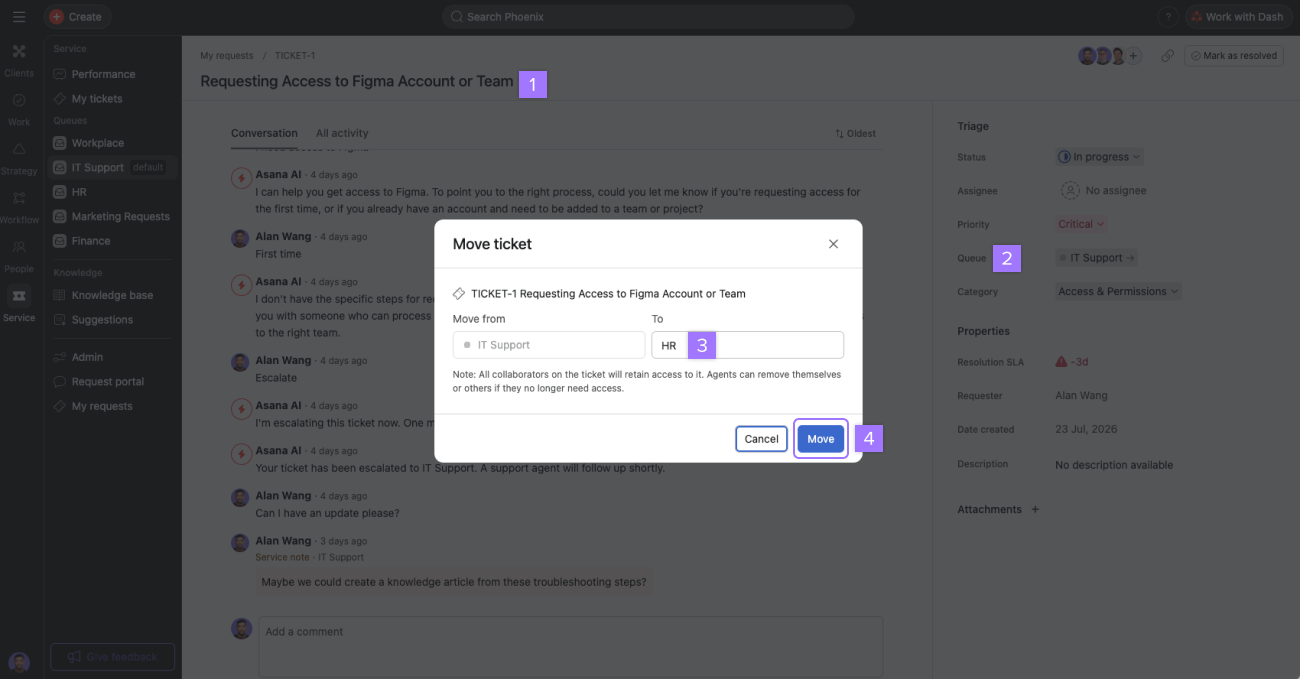
Task: Click 'Can I have an update please?' message
Action: [327, 513]
